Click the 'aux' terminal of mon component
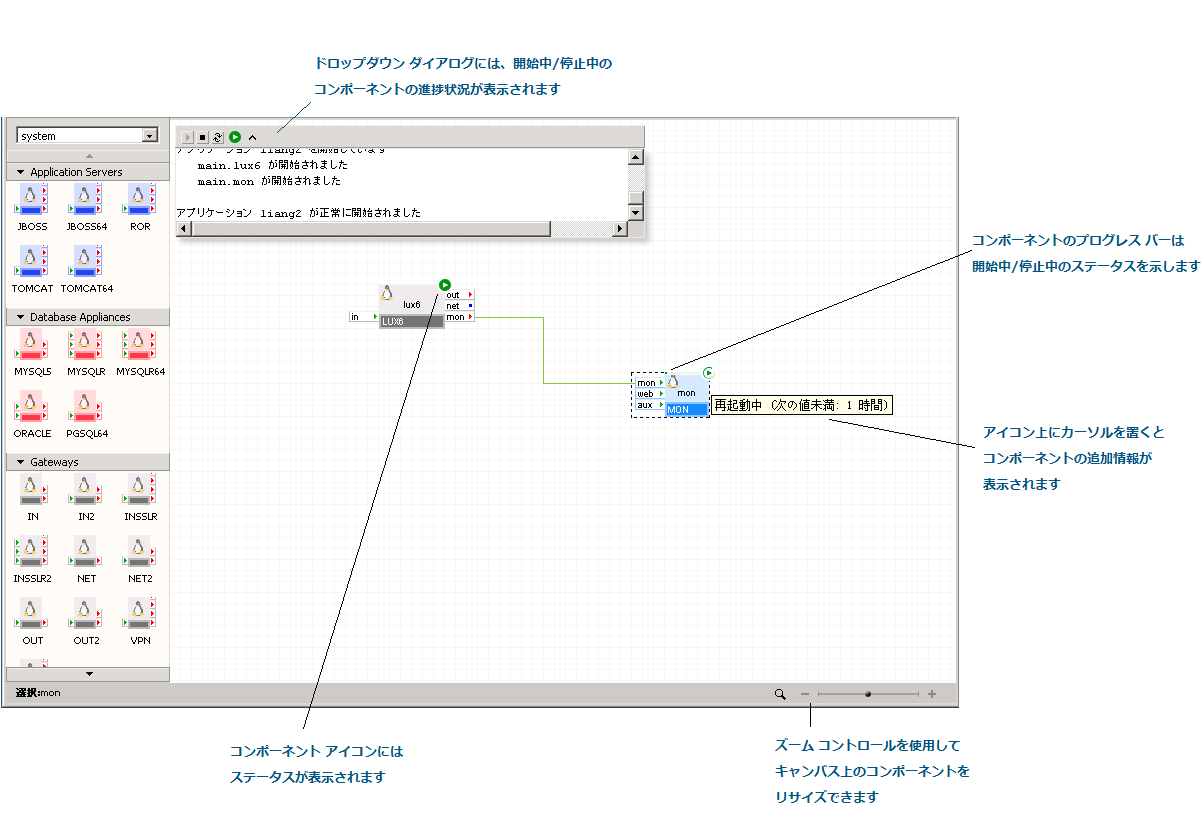Viewport: 1204px width, 835px height. (650, 405)
